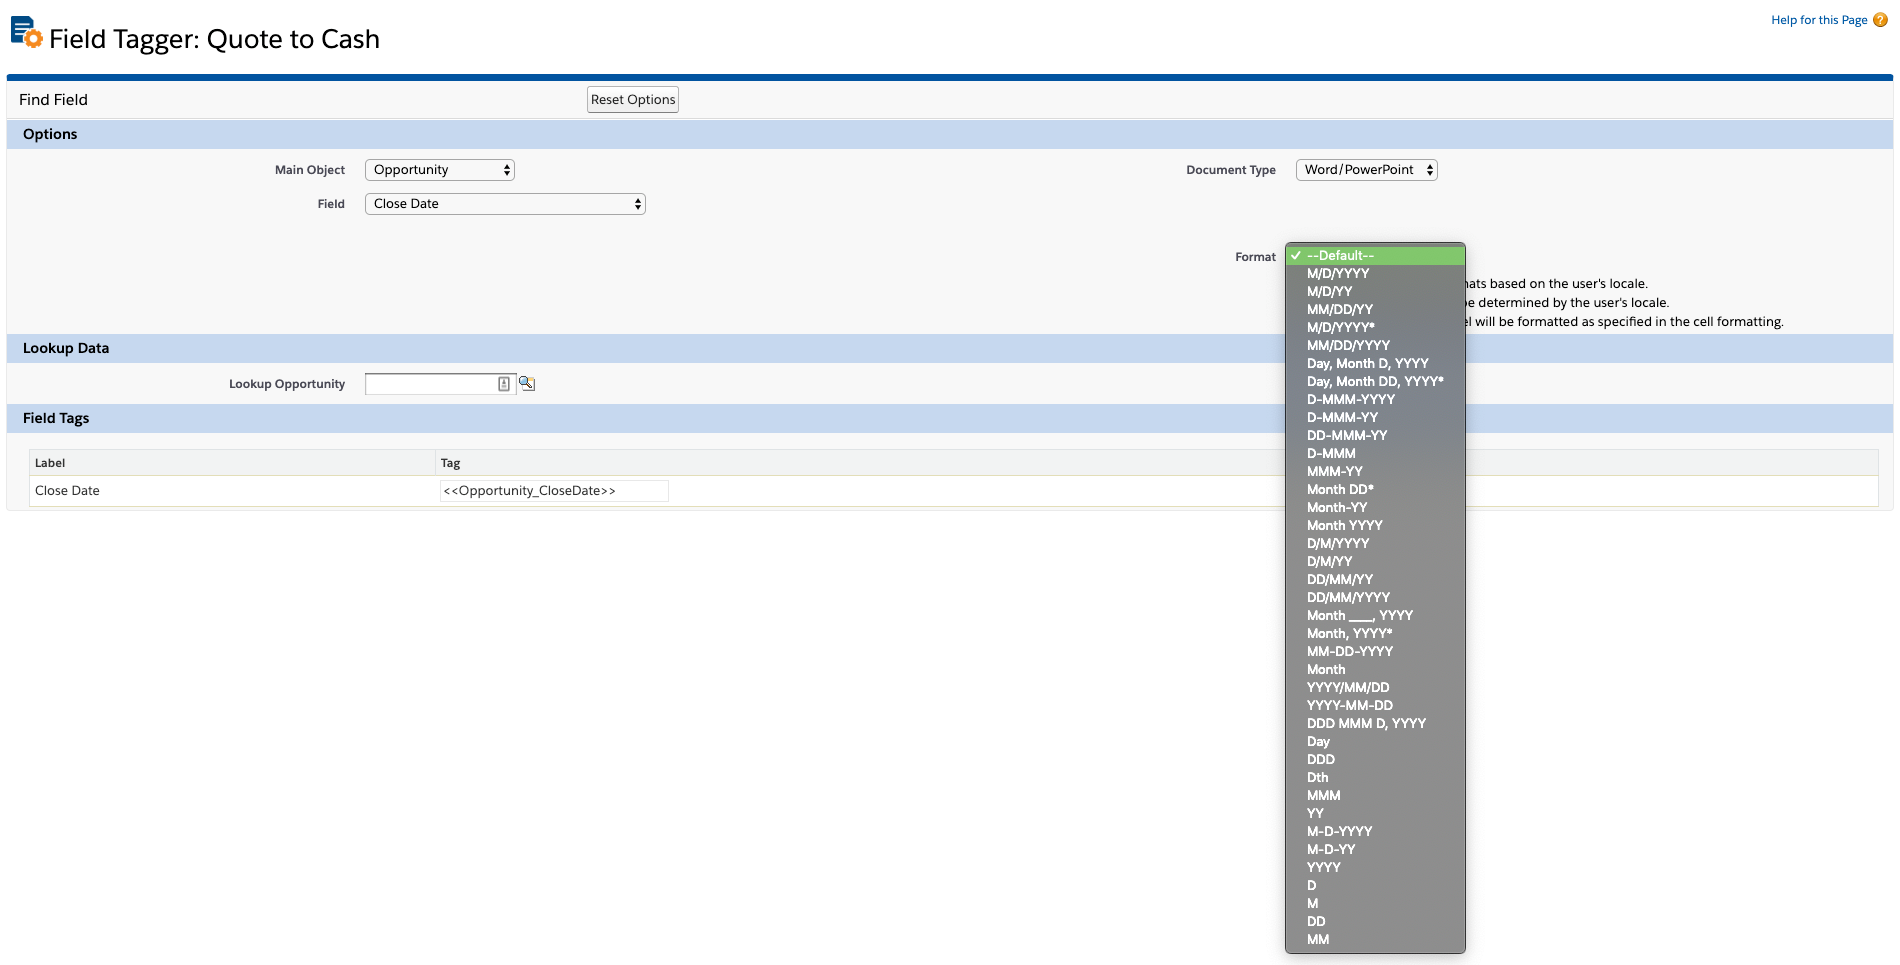Choose the Day format option
The height and width of the screenshot is (965, 1900).
click(1375, 742)
